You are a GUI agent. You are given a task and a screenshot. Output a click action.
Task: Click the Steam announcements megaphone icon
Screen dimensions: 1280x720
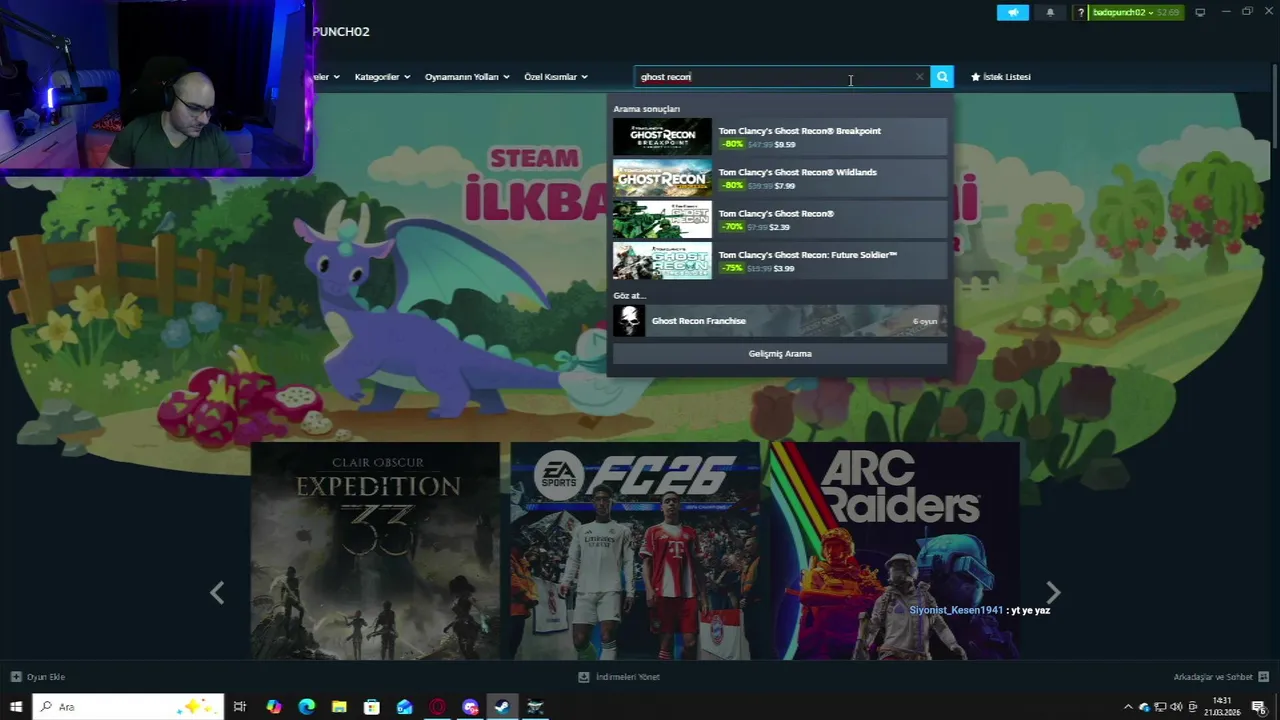pos(1012,12)
